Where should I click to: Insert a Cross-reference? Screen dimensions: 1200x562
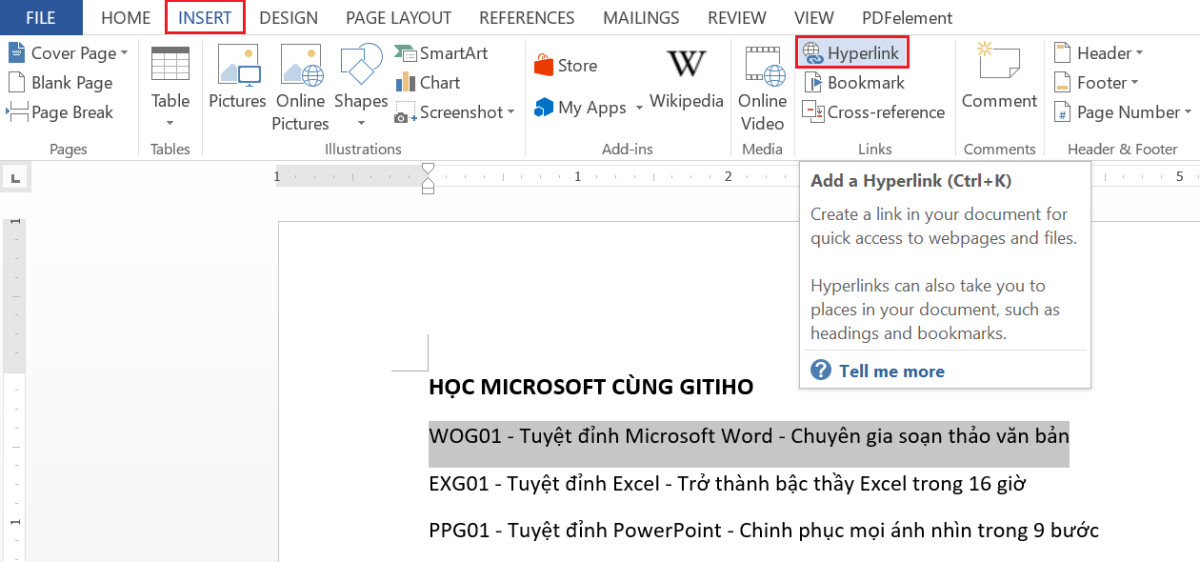point(873,112)
